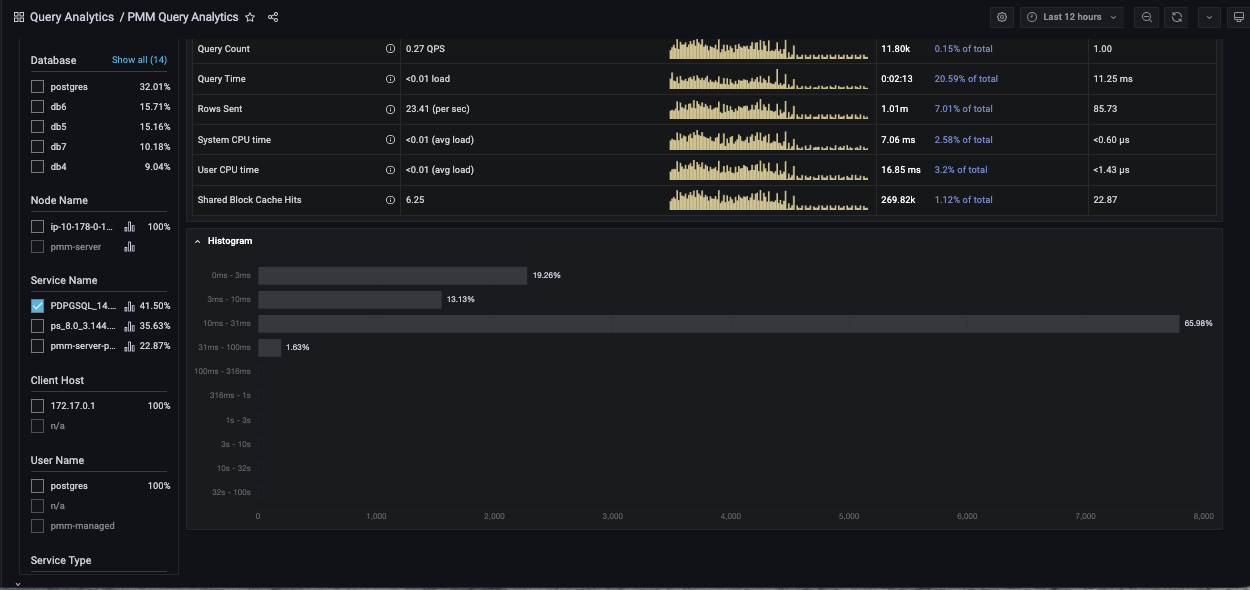Open the Last 12 hours time picker
Screen dimensions: 1250x590
(1072, 17)
